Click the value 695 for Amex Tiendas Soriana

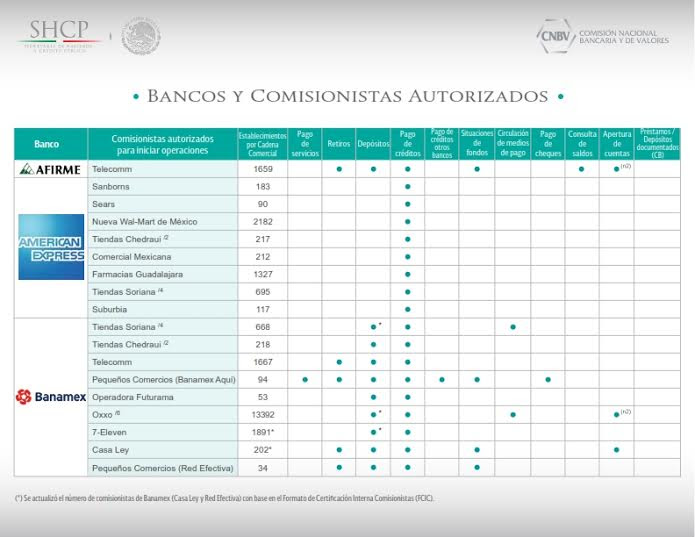[263, 292]
